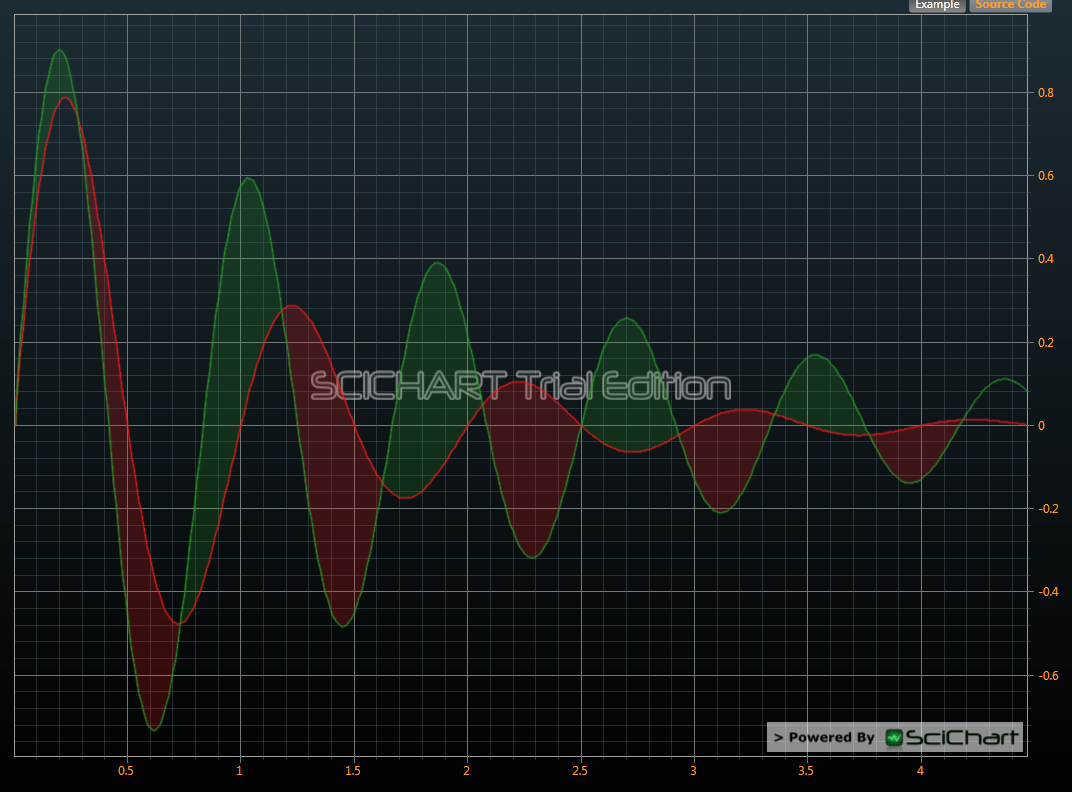
Task: Click the X-axis label 3.5
Action: (807, 771)
